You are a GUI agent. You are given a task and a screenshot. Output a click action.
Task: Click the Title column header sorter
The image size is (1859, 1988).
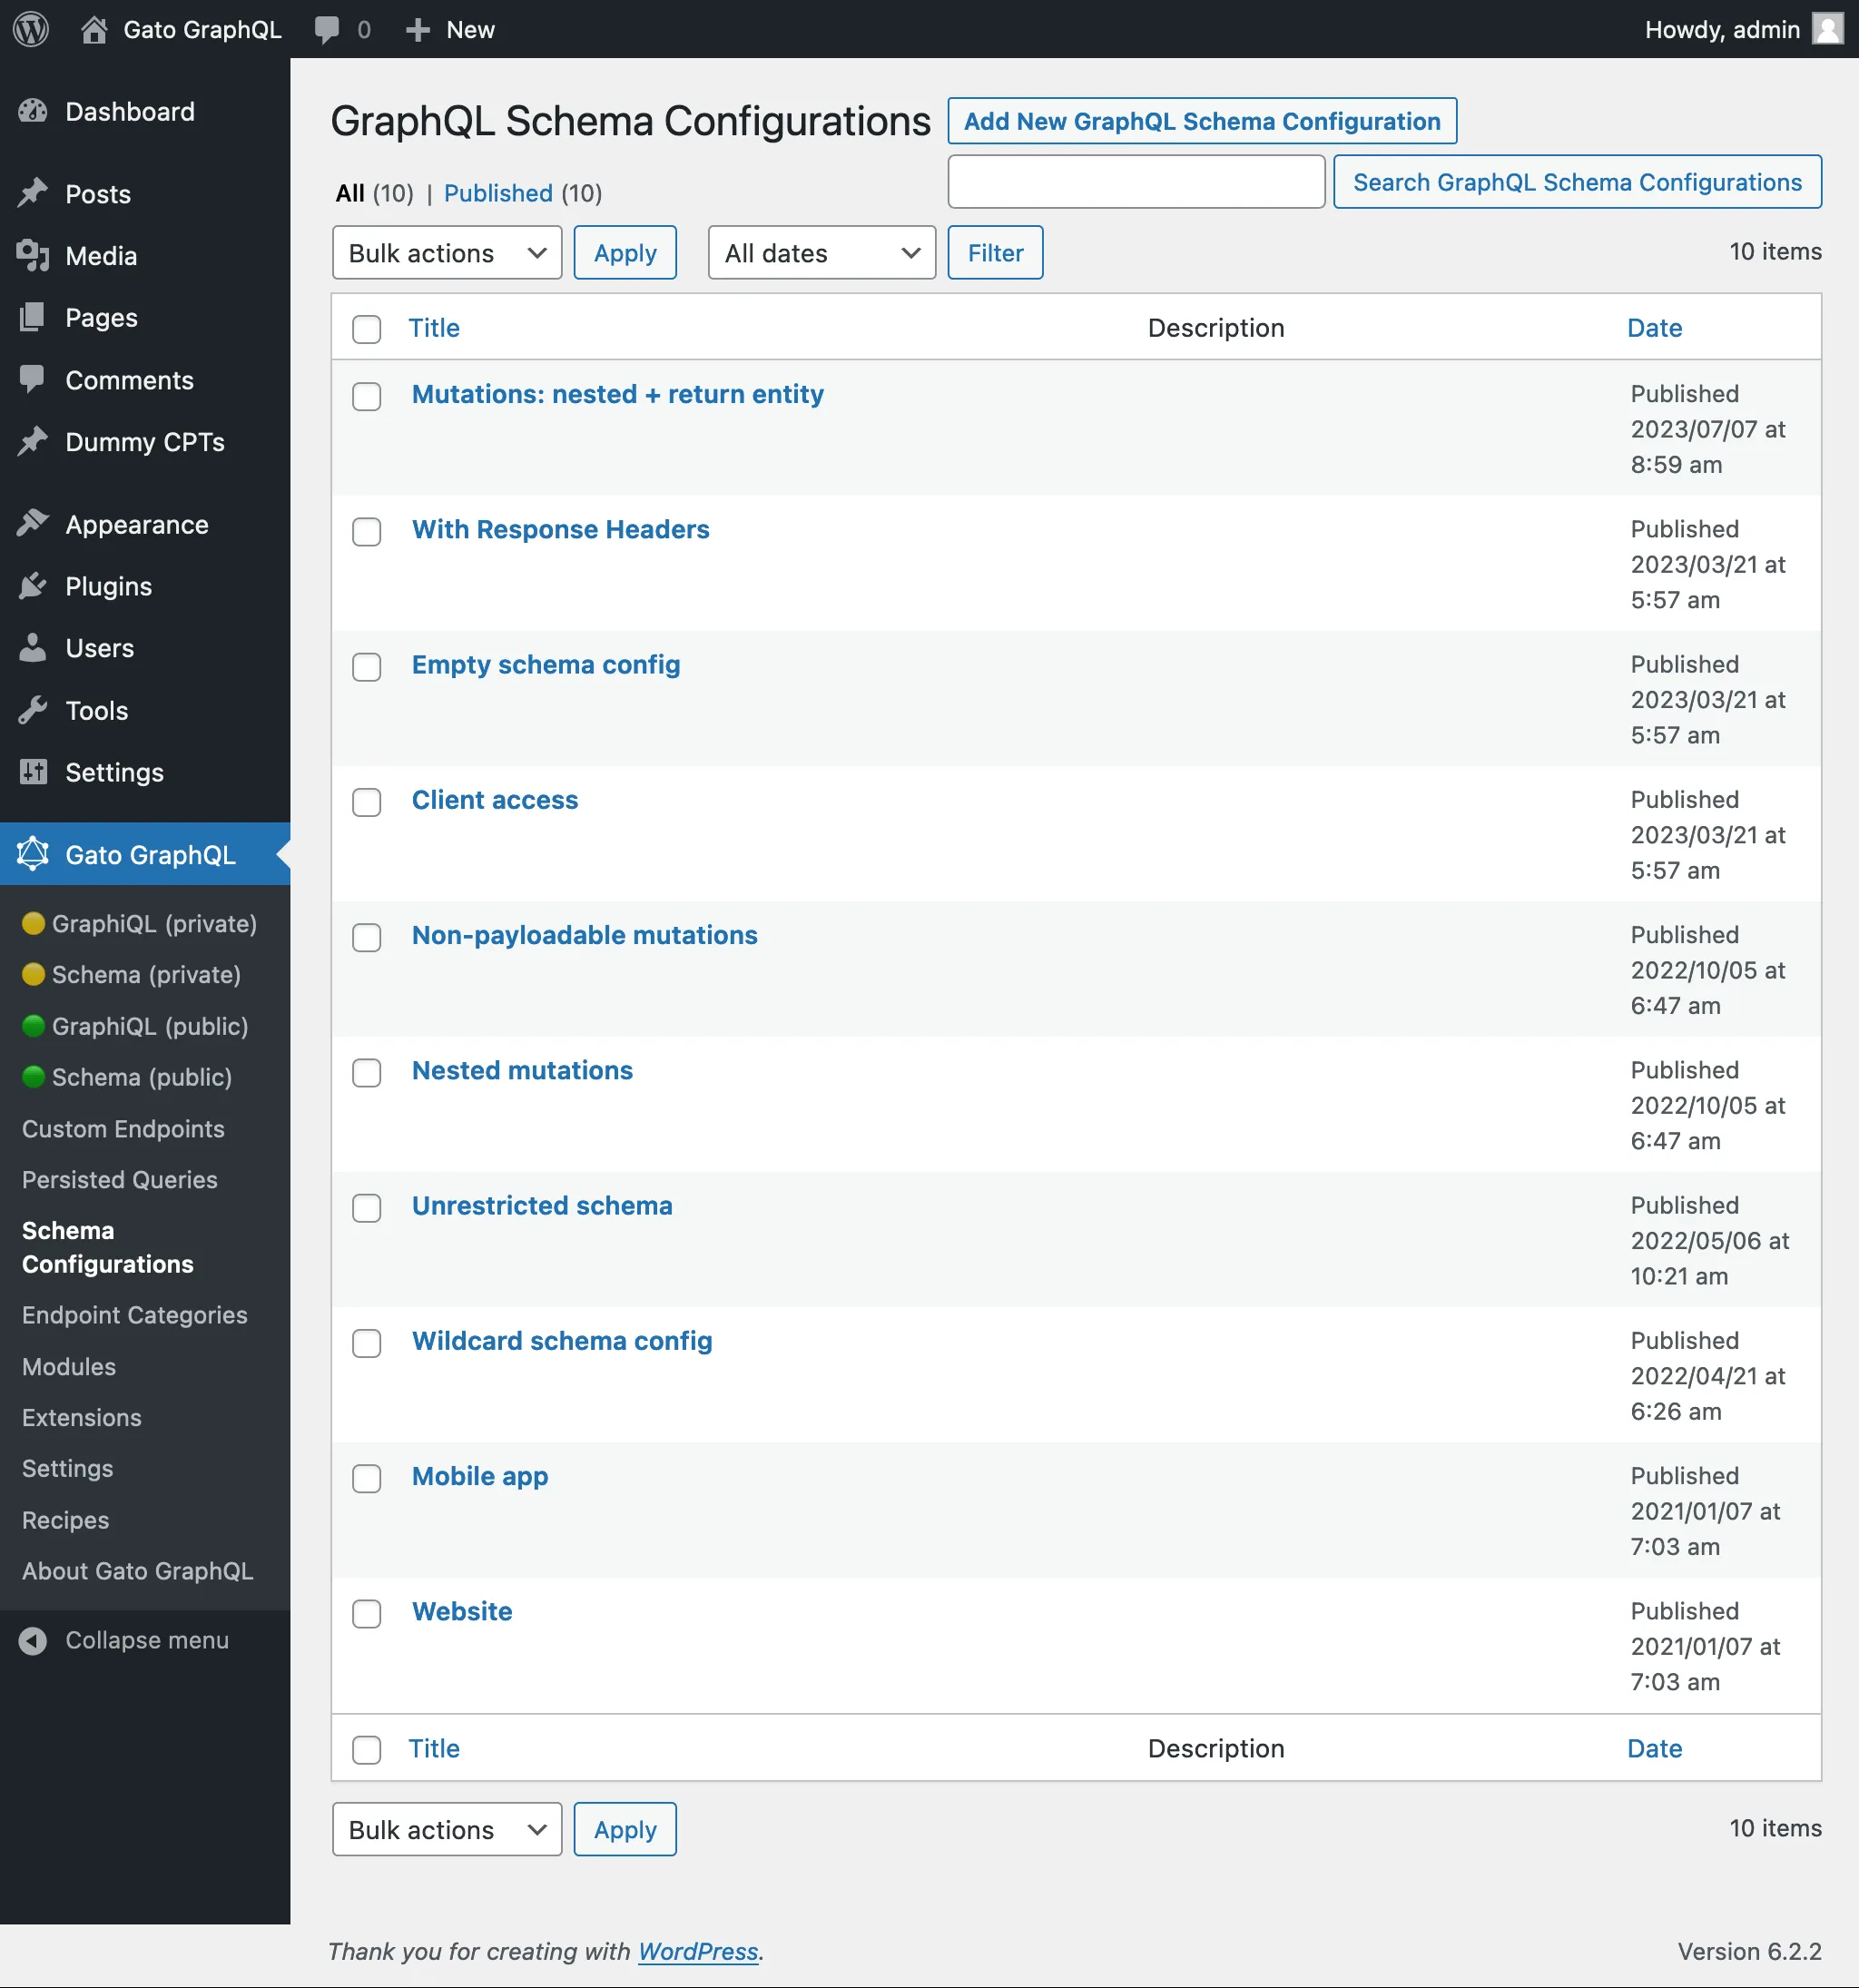(x=433, y=327)
